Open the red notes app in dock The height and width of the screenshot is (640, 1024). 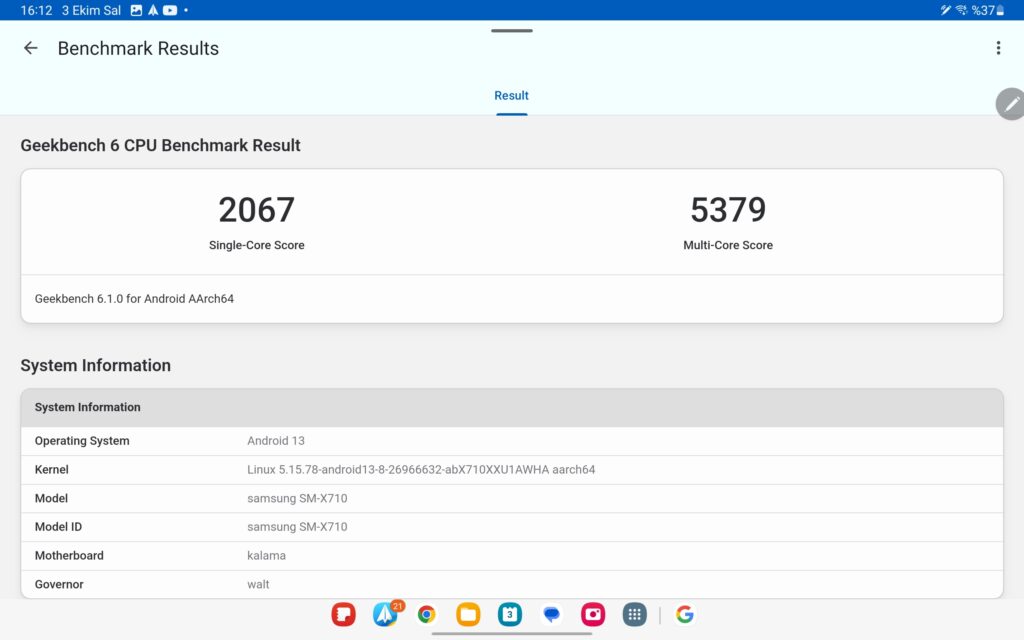tap(344, 615)
